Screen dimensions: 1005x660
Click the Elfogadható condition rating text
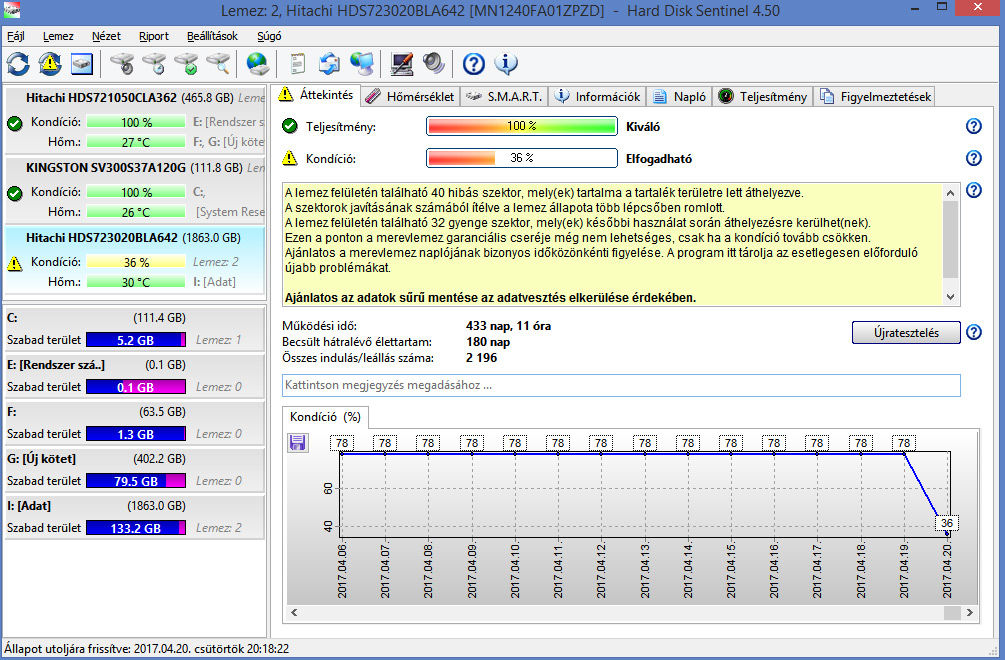coord(659,159)
